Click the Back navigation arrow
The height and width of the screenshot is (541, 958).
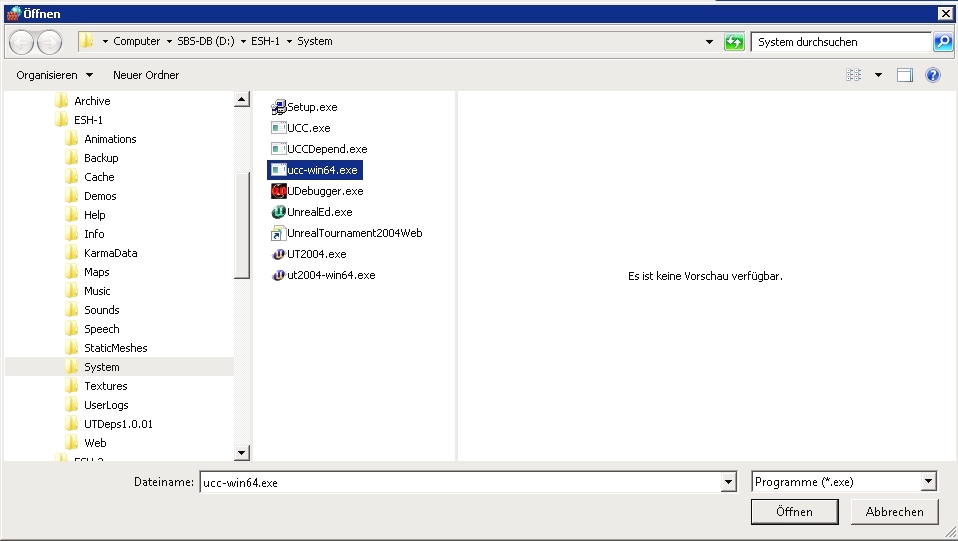[21, 42]
